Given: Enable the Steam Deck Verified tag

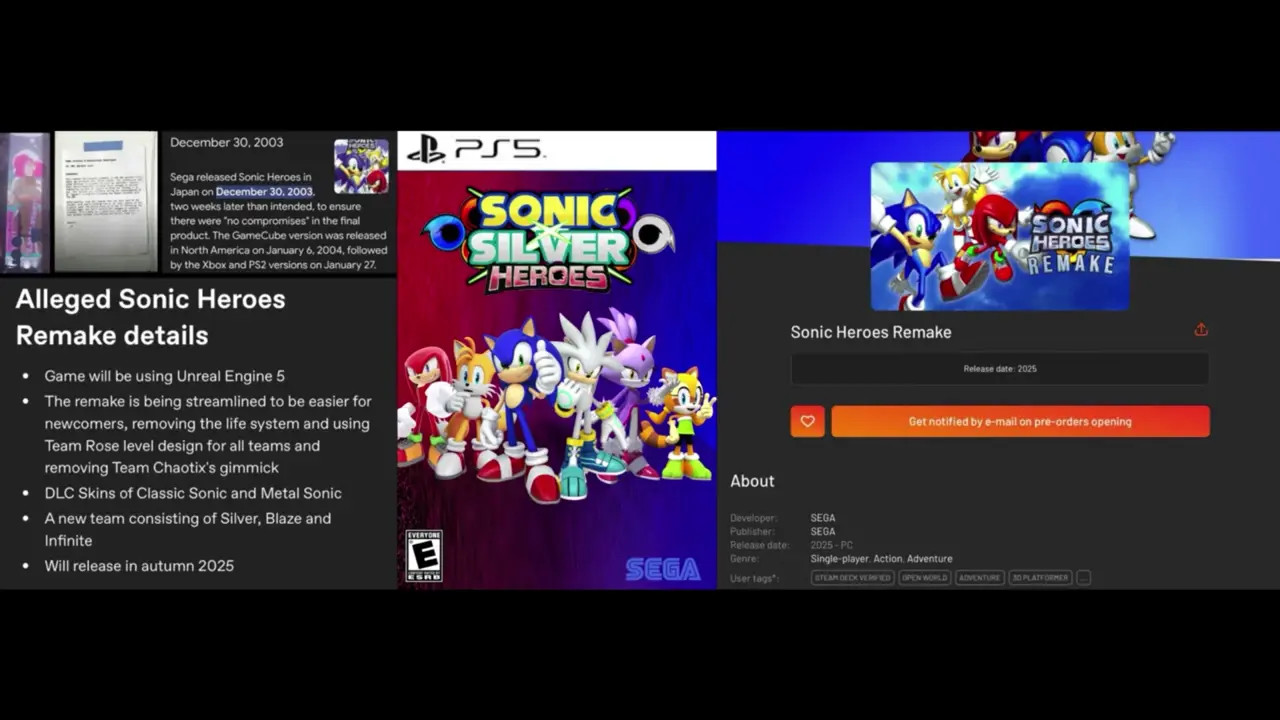Looking at the screenshot, I should point(852,577).
